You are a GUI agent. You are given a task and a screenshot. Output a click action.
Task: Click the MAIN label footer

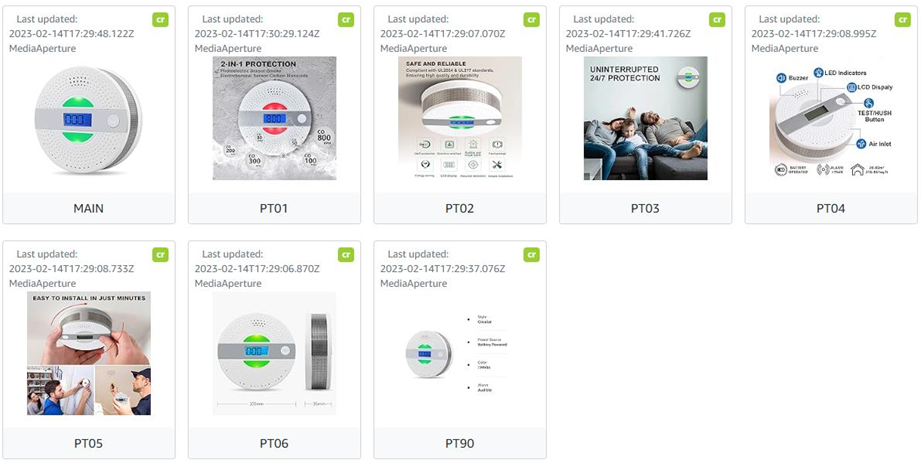(x=89, y=208)
